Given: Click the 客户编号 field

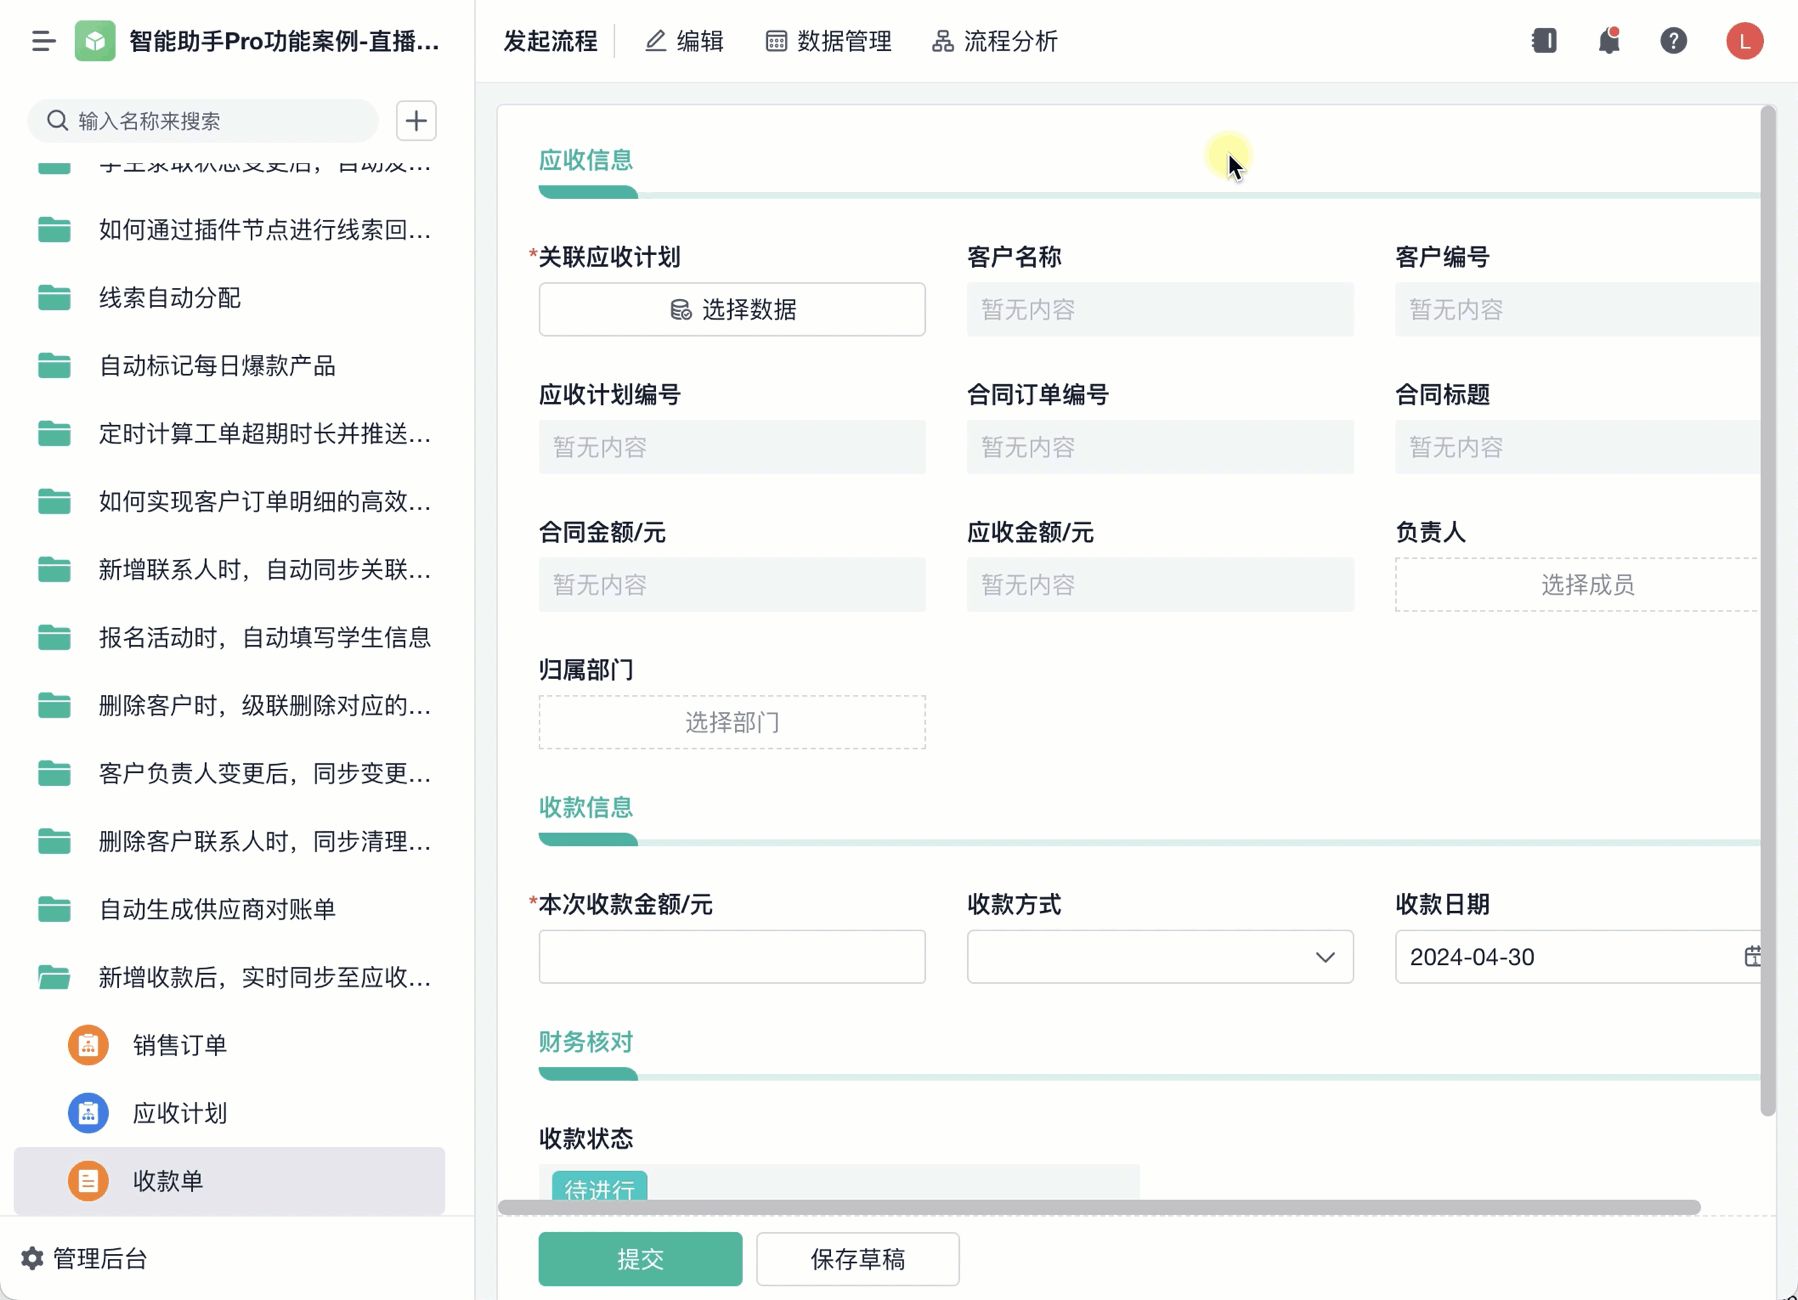Looking at the screenshot, I should (1578, 309).
